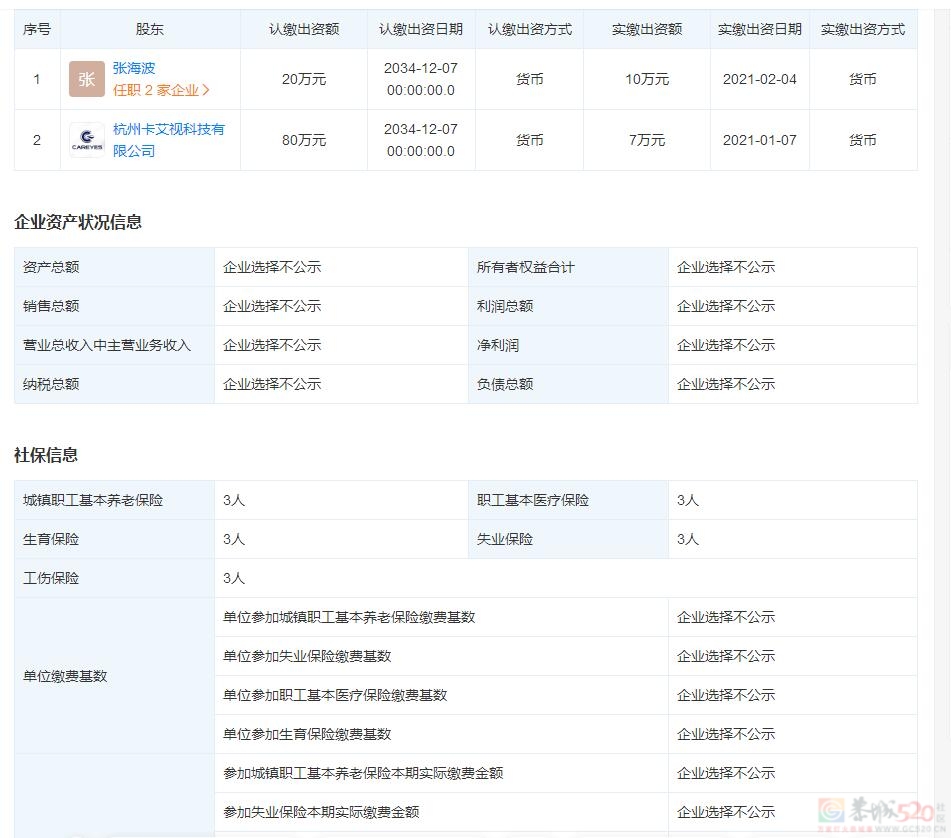Select the 股东 column header
Viewport: 951px width, 838px height.
point(150,29)
